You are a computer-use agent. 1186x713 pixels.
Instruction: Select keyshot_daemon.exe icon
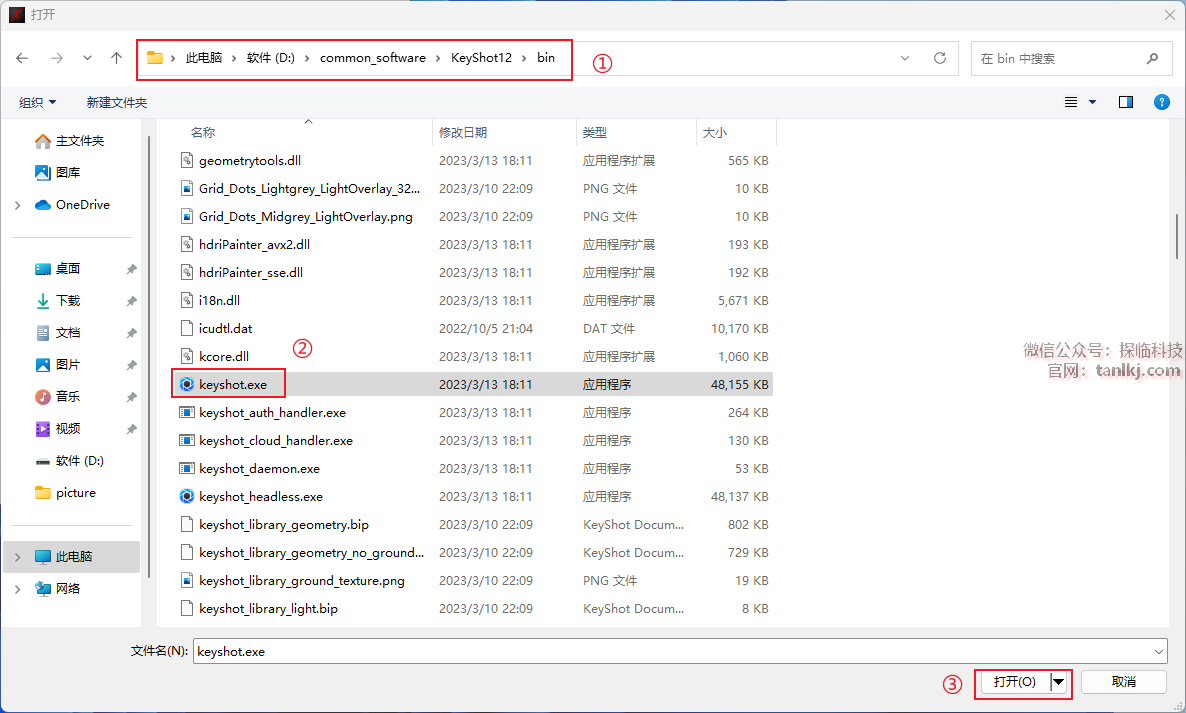pyautogui.click(x=187, y=468)
